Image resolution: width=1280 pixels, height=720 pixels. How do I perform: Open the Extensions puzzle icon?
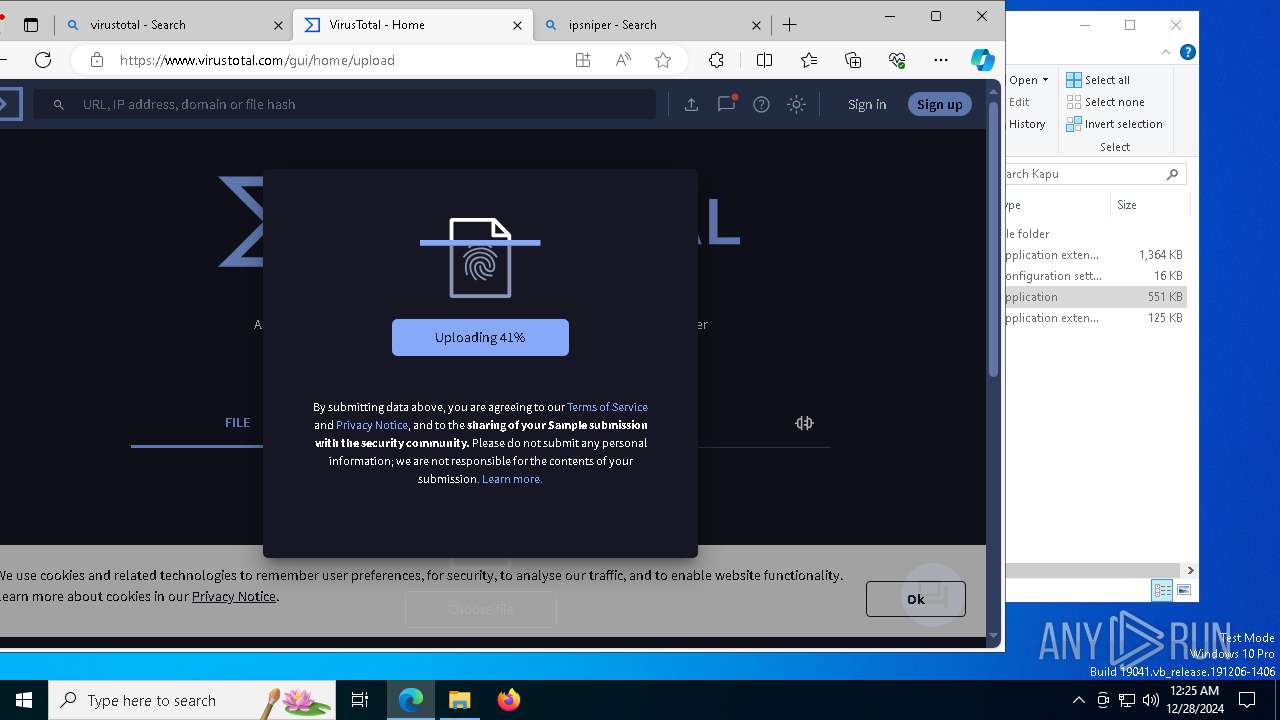click(716, 60)
